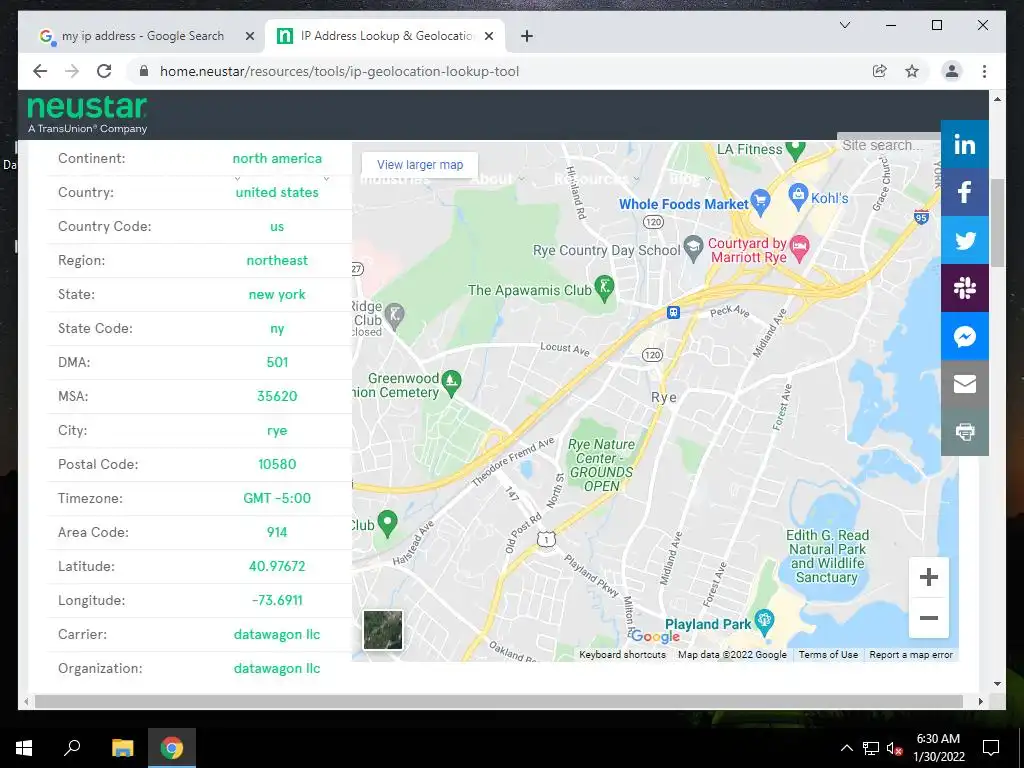Open Chrome tab search chevron
1024x768 pixels.
[x=844, y=25]
